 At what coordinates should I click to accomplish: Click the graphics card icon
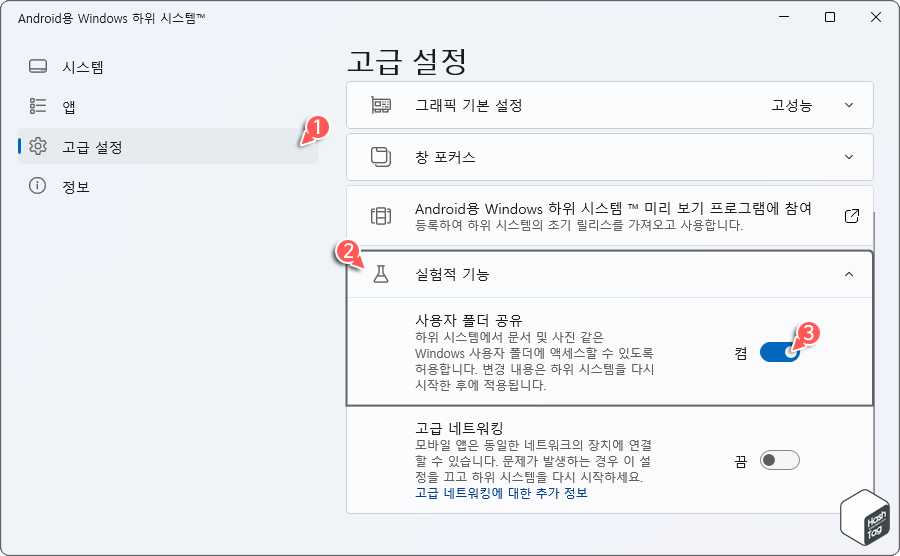[x=381, y=106]
